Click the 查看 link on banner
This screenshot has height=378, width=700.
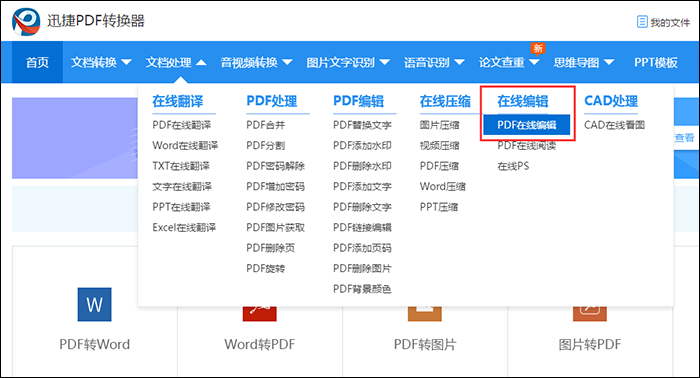click(x=684, y=138)
